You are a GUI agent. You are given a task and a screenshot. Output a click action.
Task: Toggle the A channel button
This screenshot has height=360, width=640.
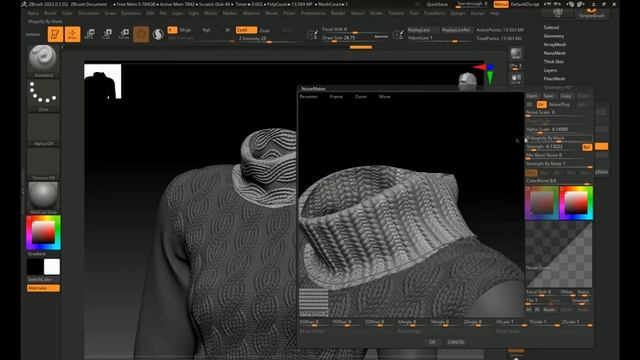coord(172,30)
